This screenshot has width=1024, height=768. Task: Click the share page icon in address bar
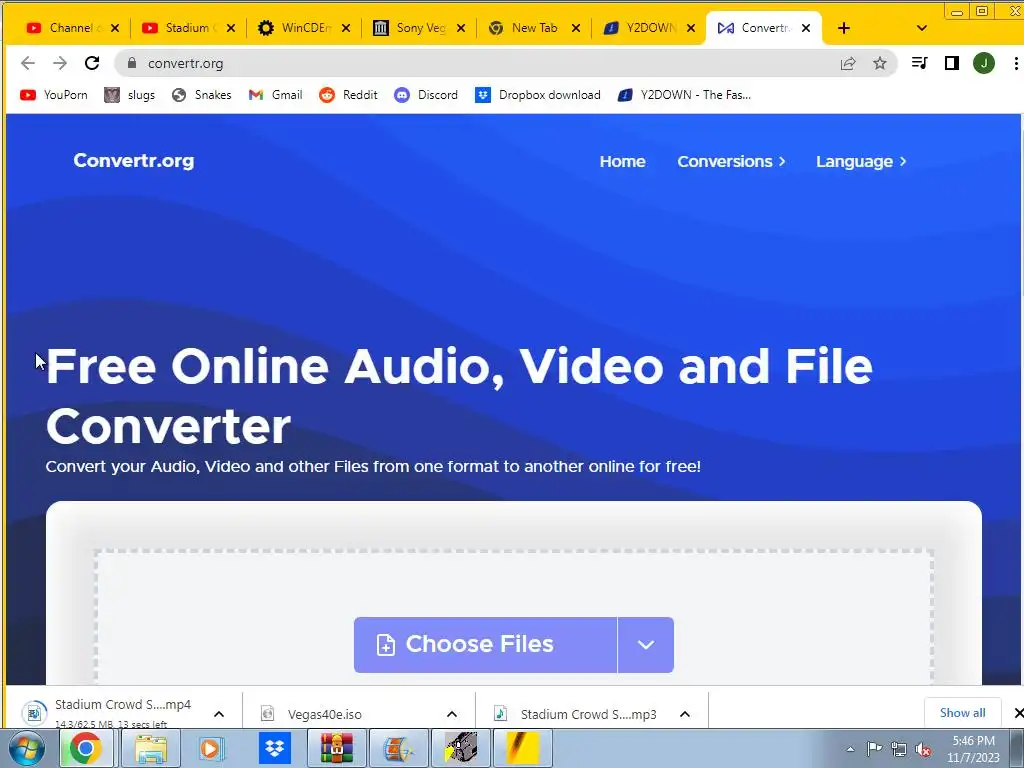[848, 63]
